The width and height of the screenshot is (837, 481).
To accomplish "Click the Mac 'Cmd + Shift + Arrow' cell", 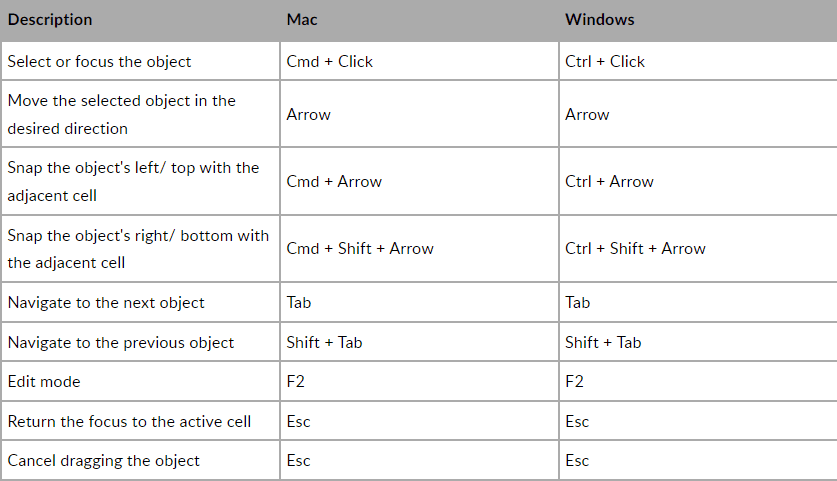I will (x=360, y=248).
